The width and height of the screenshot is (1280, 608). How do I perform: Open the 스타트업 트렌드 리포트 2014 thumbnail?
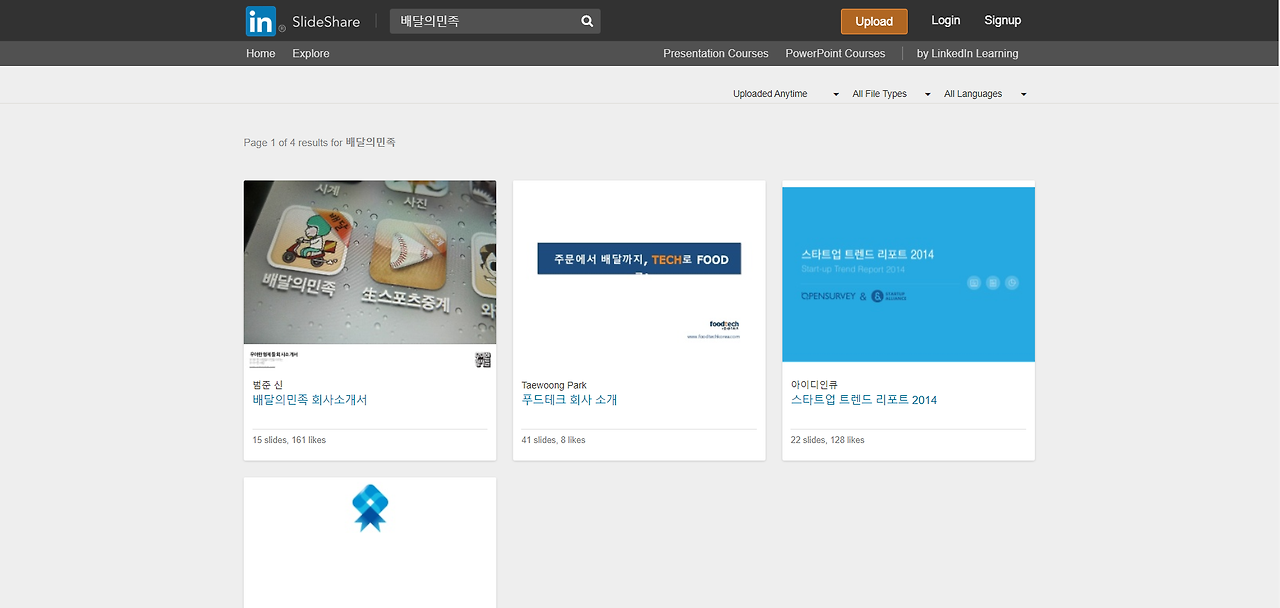click(908, 272)
